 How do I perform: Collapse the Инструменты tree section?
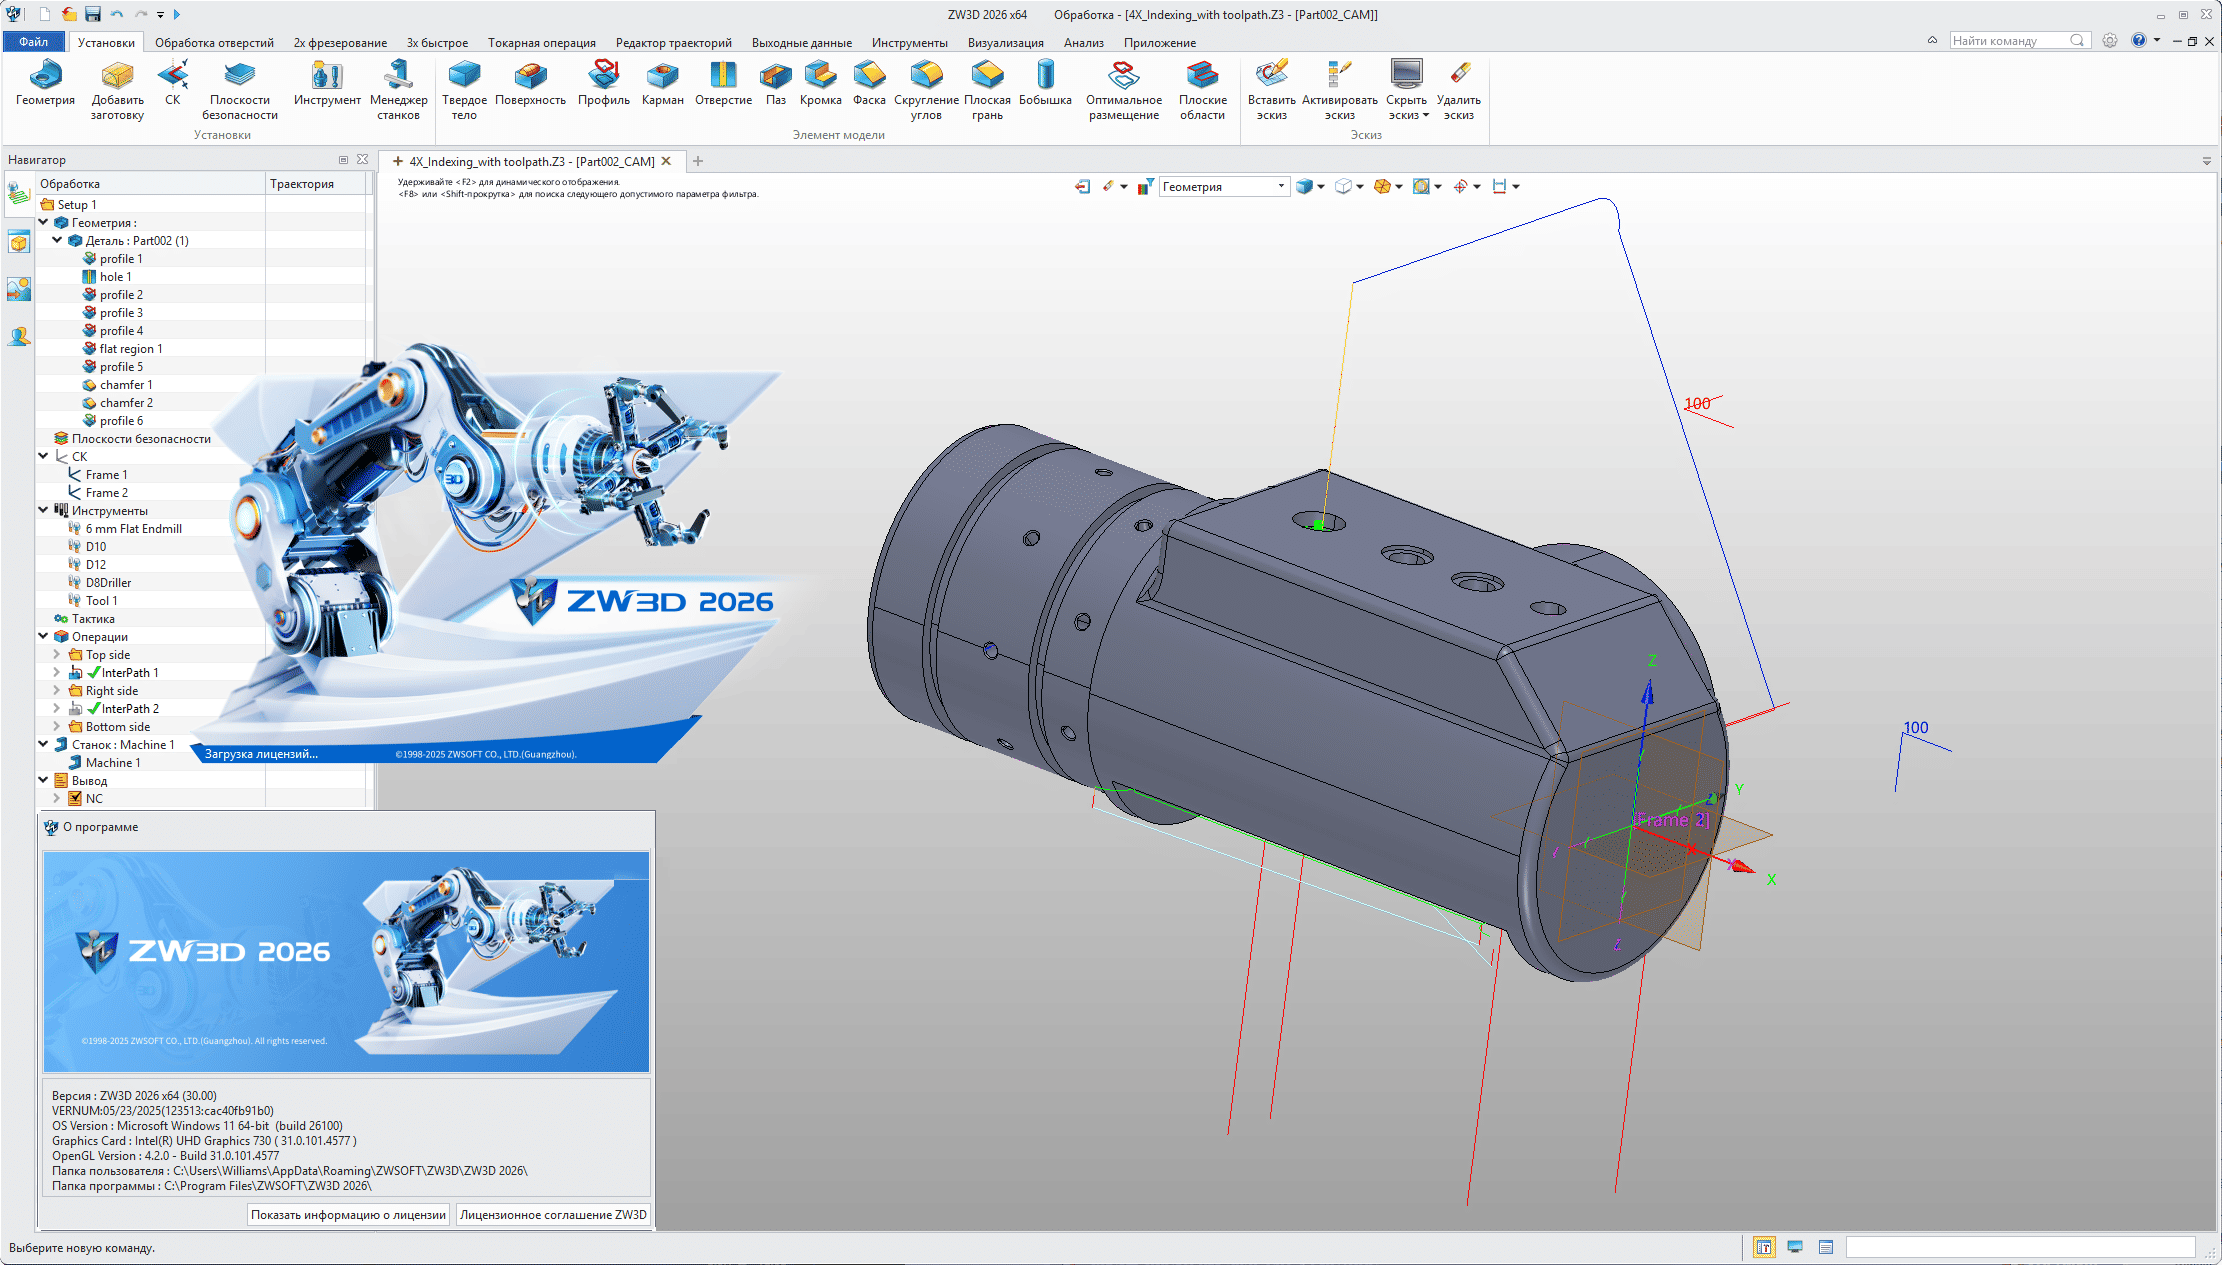(42, 510)
